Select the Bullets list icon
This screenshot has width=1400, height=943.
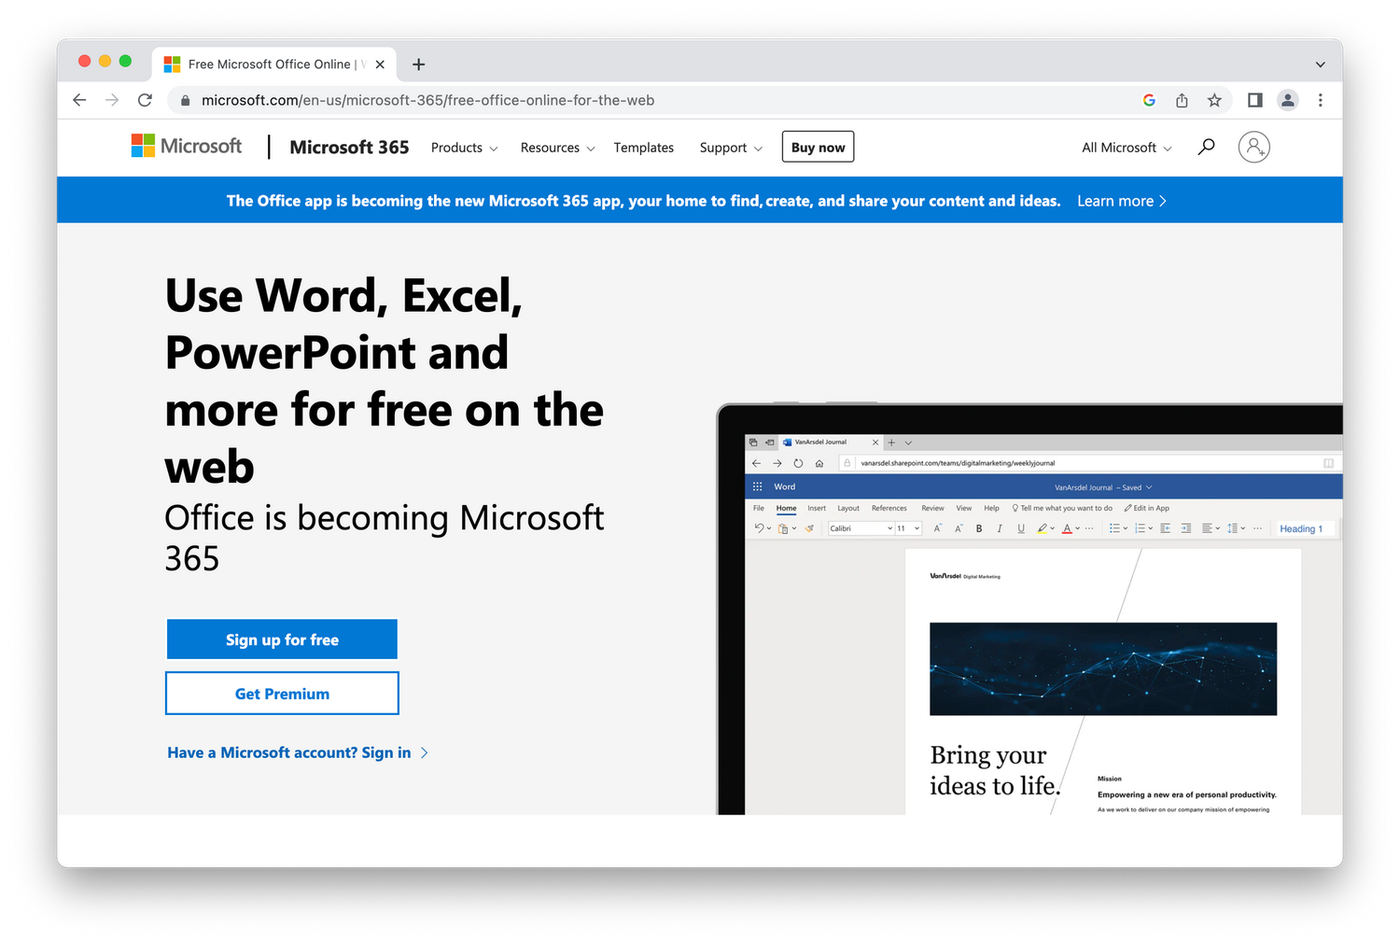pyautogui.click(x=1116, y=528)
